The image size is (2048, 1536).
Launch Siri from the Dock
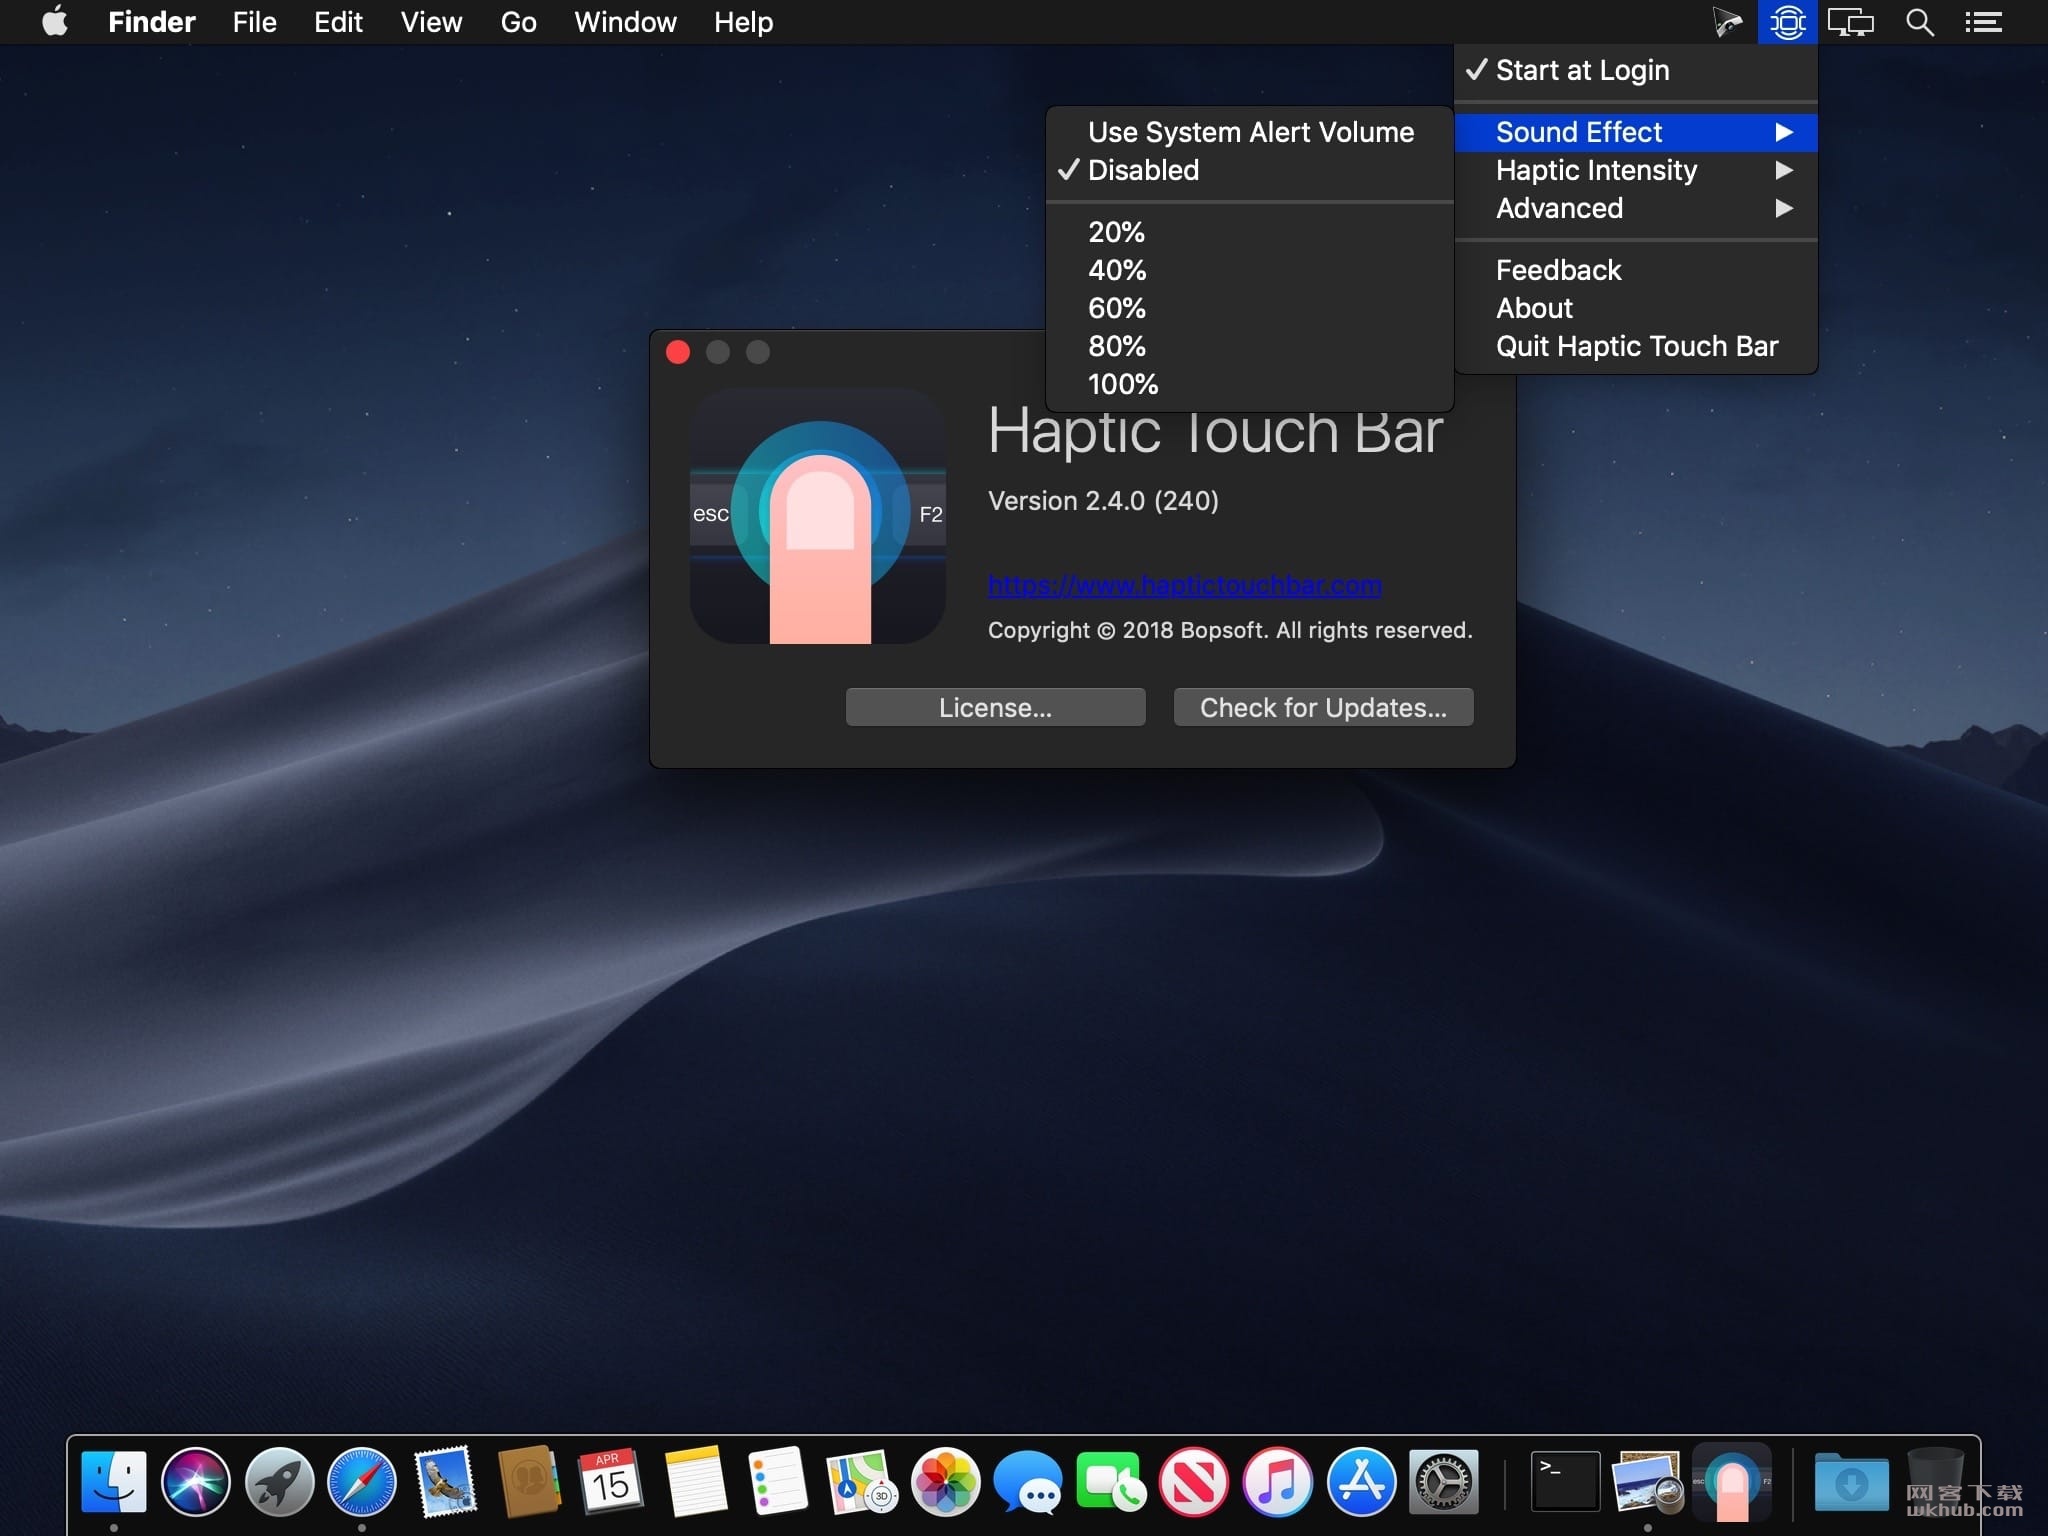pos(196,1481)
